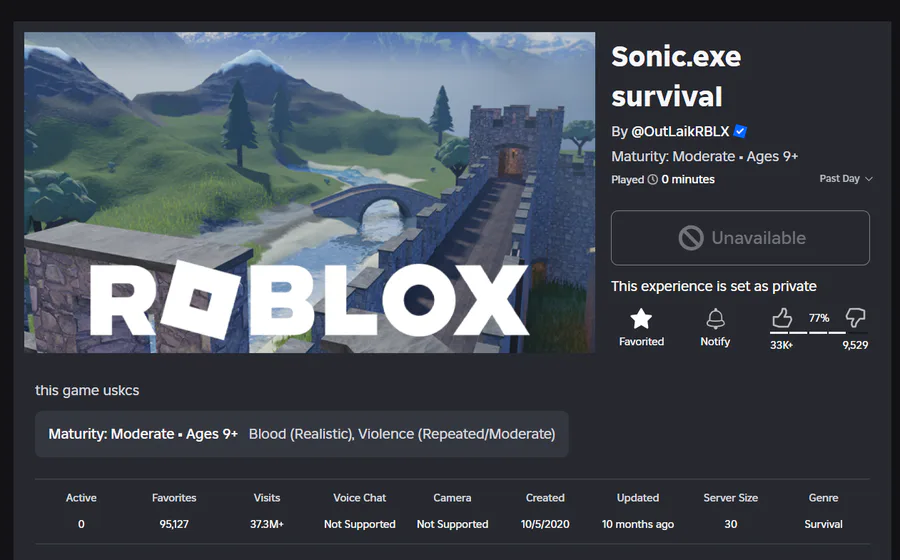The height and width of the screenshot is (560, 900).
Task: Click the 33K+ likes count
Action: [x=781, y=345]
